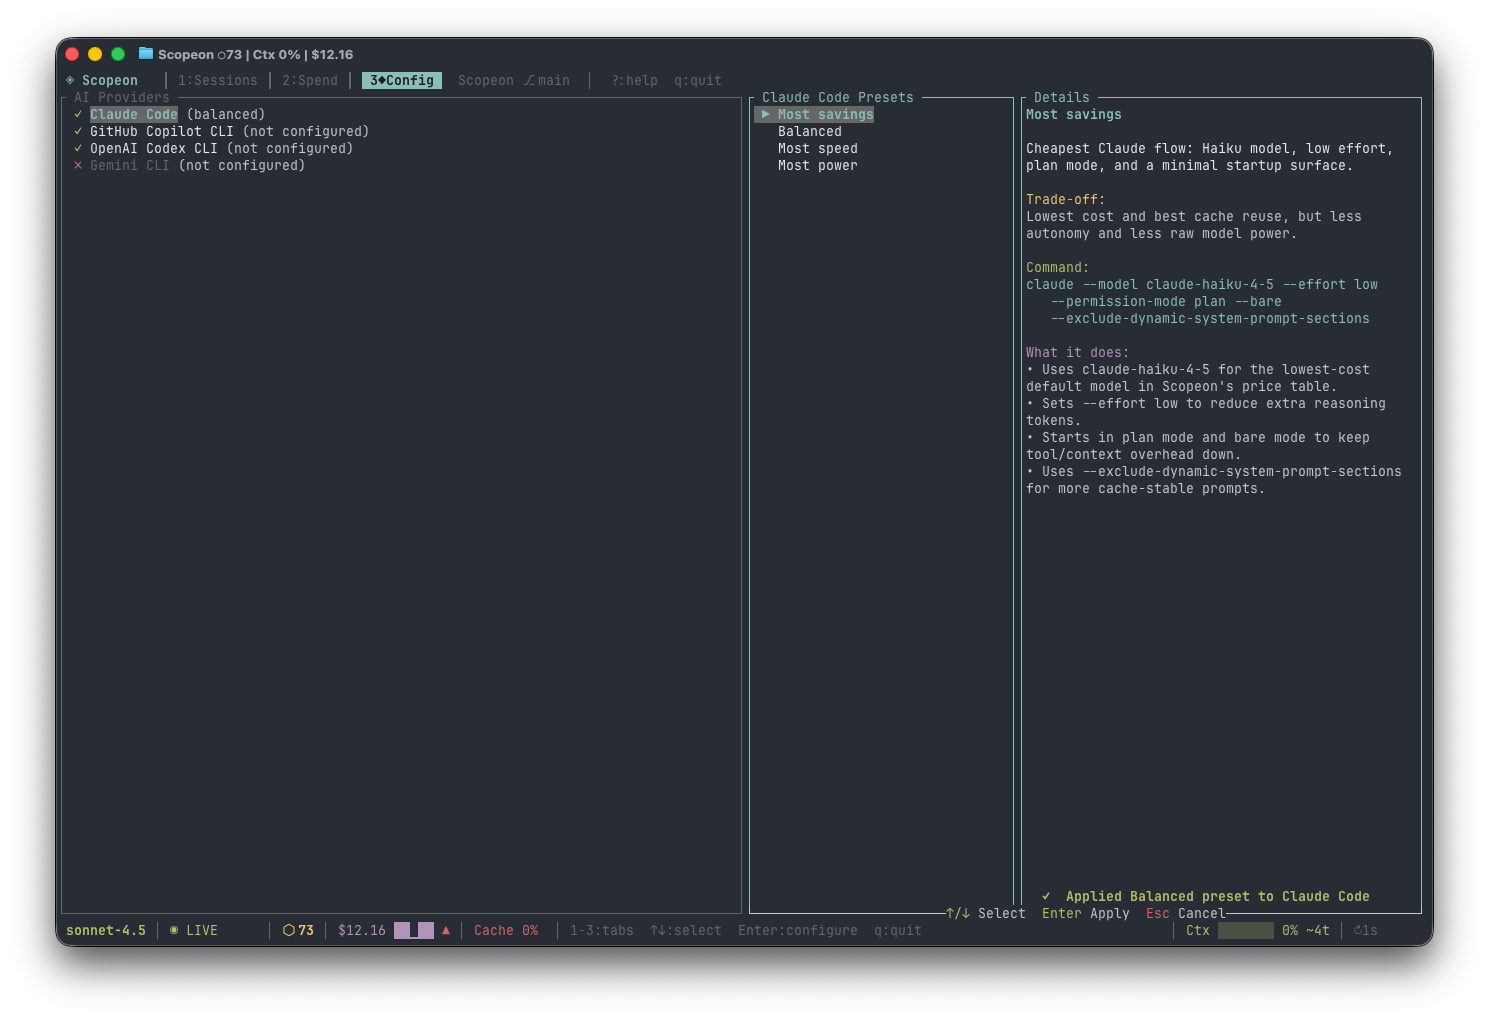
Task: Click the $12.16 cost in status bar
Action: click(x=362, y=930)
